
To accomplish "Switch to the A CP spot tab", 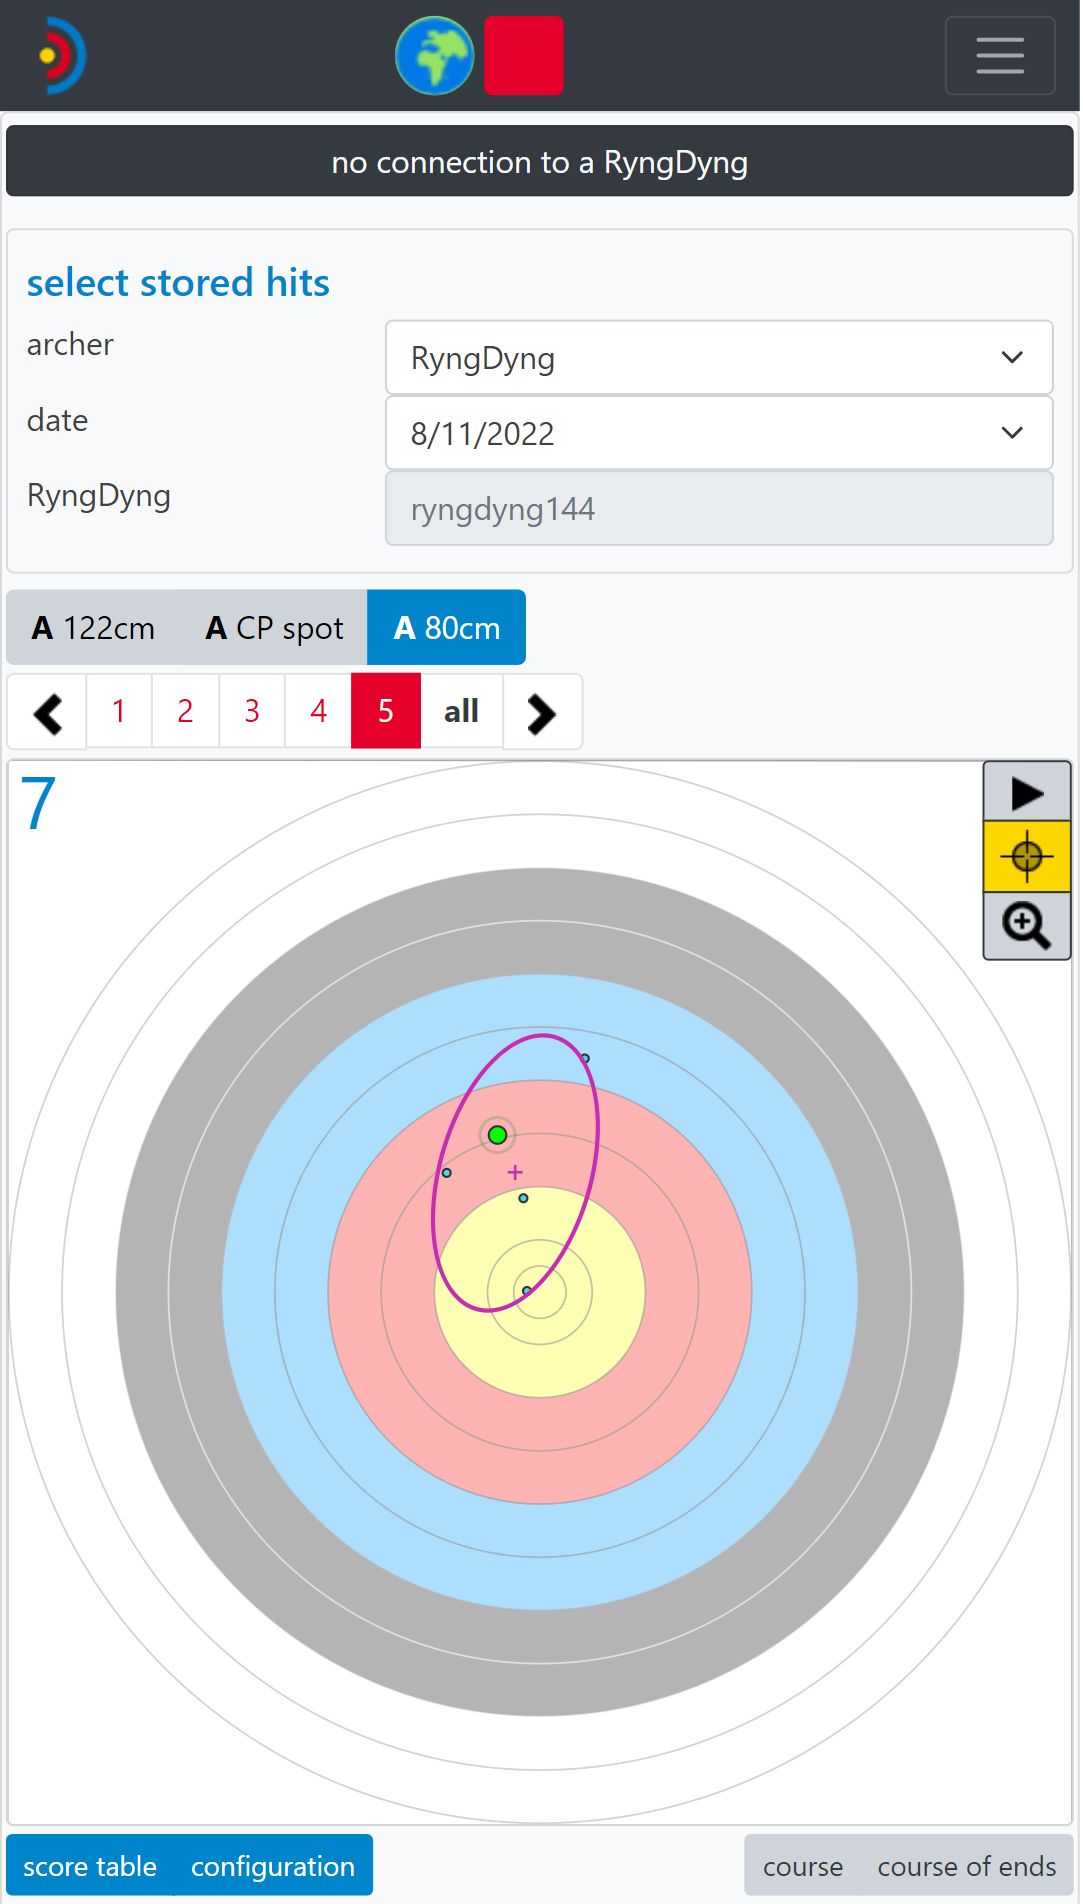I will [274, 628].
